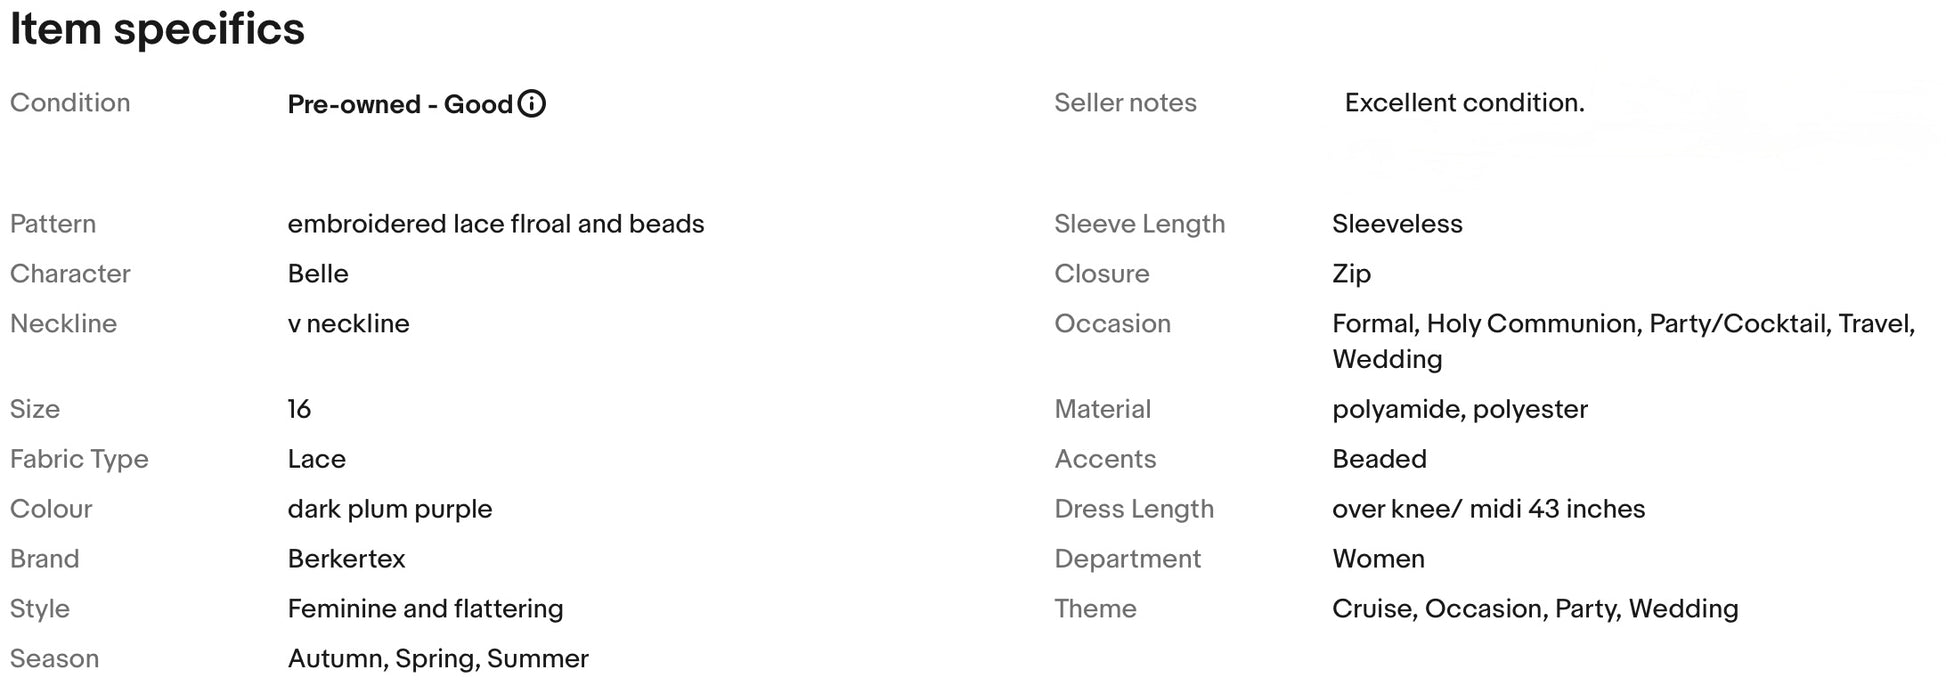This screenshot has width=1946, height=686.
Task: Click the 'Autumn, Spring, Summer' season value
Action: tap(438, 659)
